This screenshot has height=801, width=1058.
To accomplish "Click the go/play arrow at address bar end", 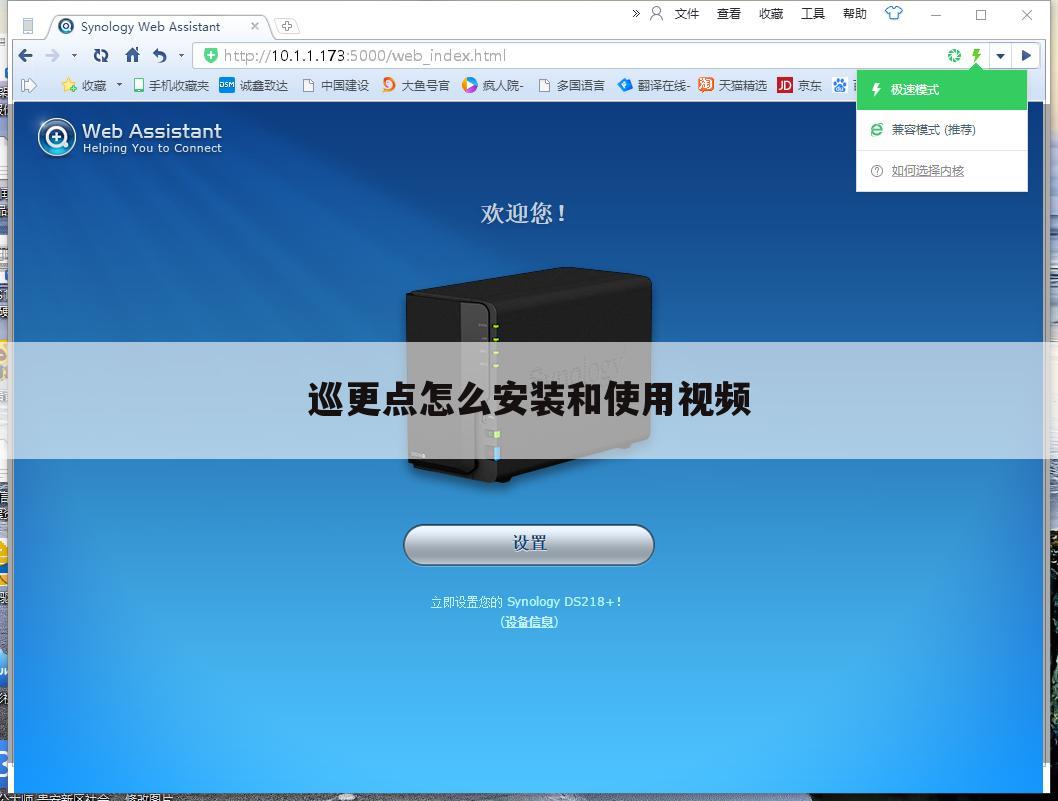I will pos(1026,55).
